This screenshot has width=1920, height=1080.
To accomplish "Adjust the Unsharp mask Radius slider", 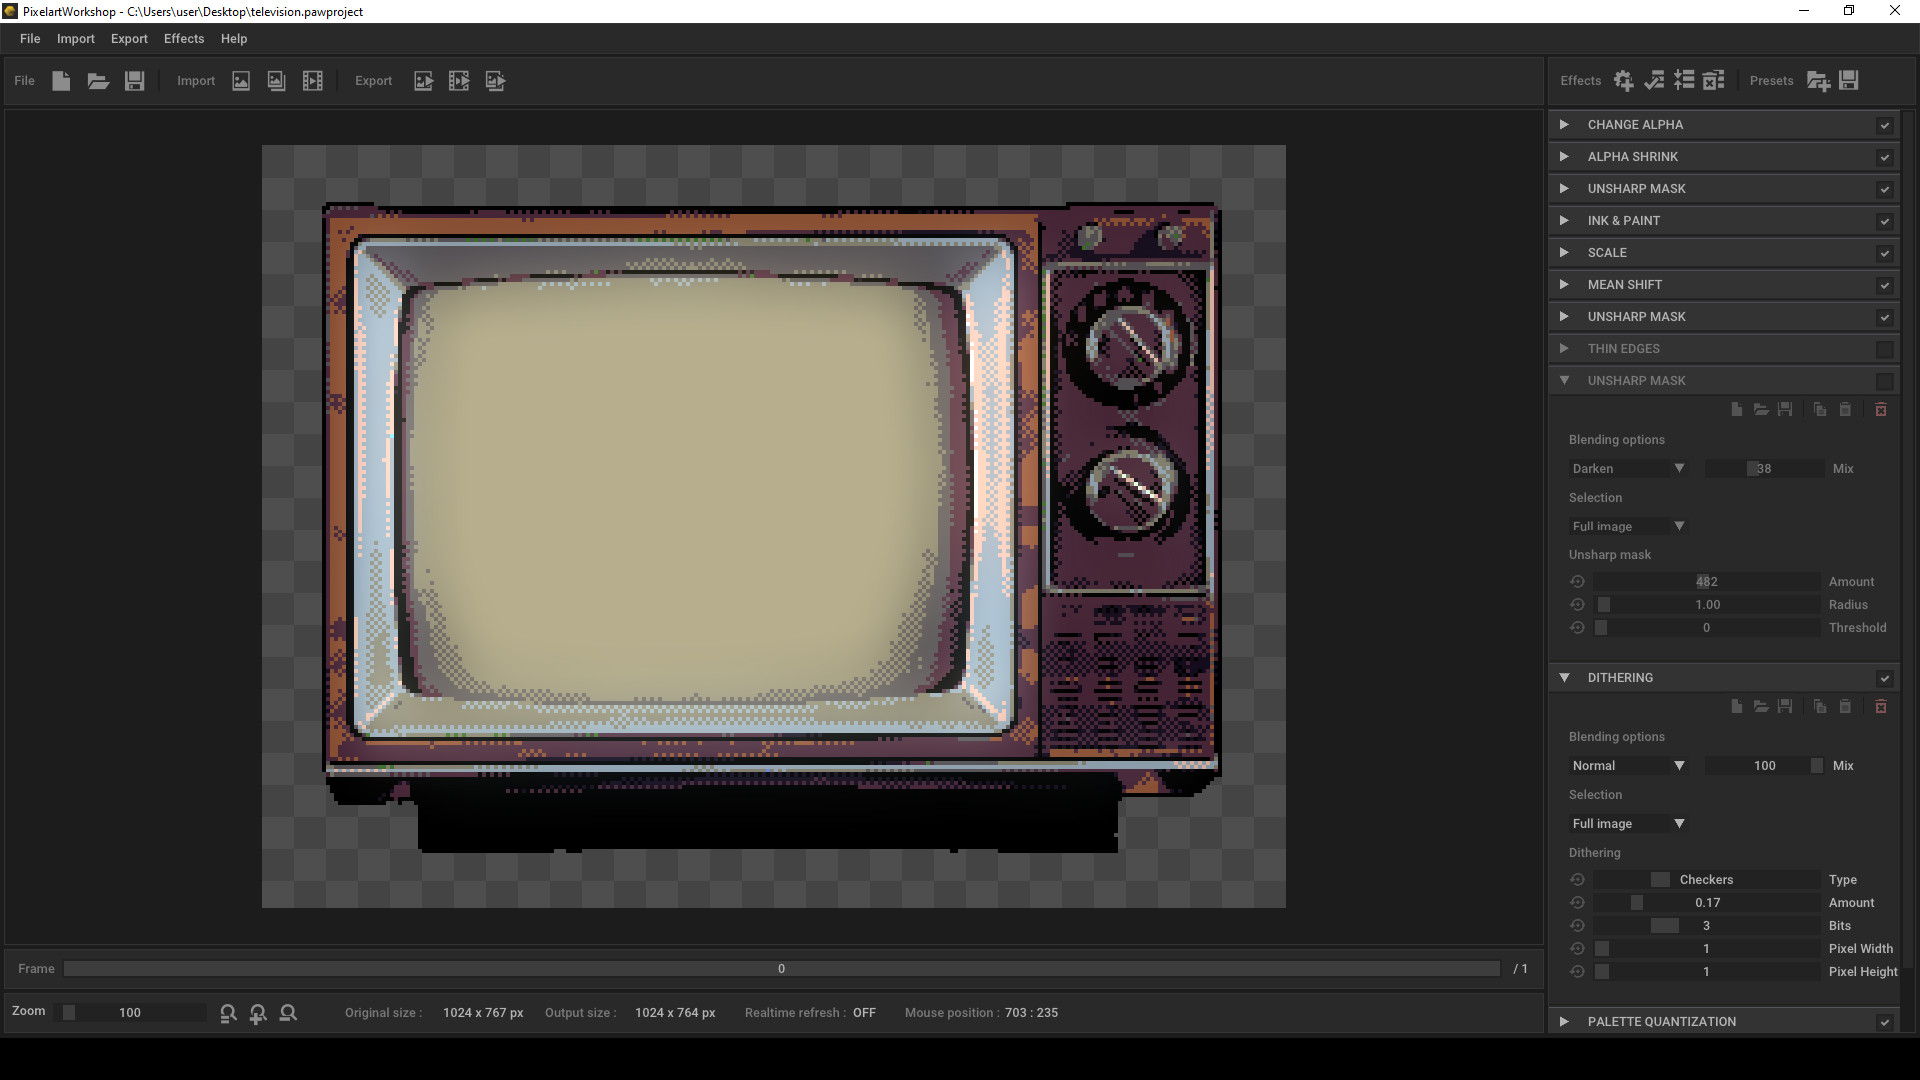I will point(1707,605).
